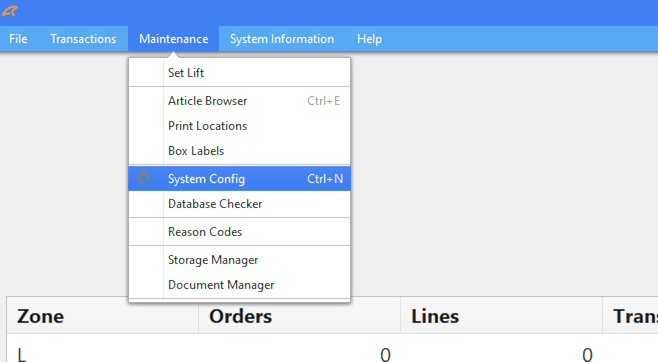Select Set Lift from the menu
This screenshot has width=658, height=362.
239,73
